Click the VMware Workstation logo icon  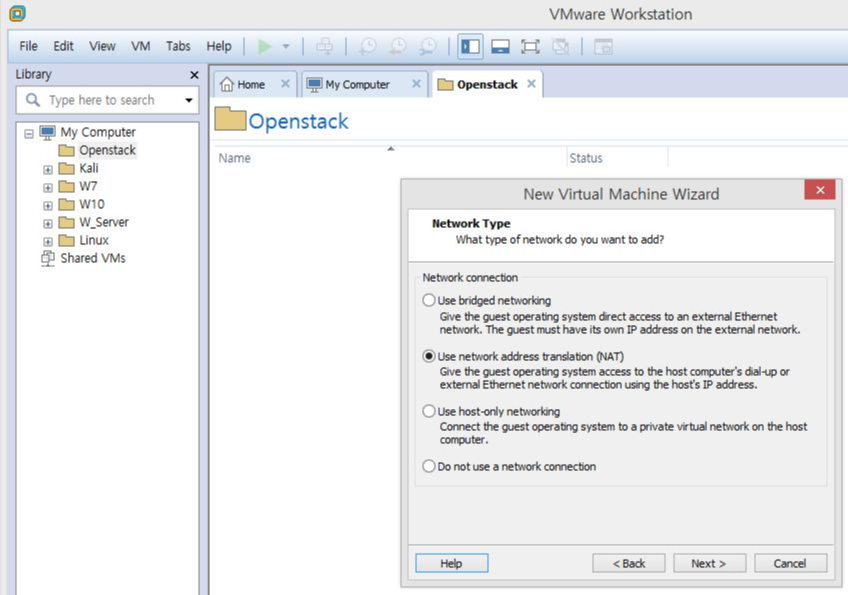[x=17, y=13]
